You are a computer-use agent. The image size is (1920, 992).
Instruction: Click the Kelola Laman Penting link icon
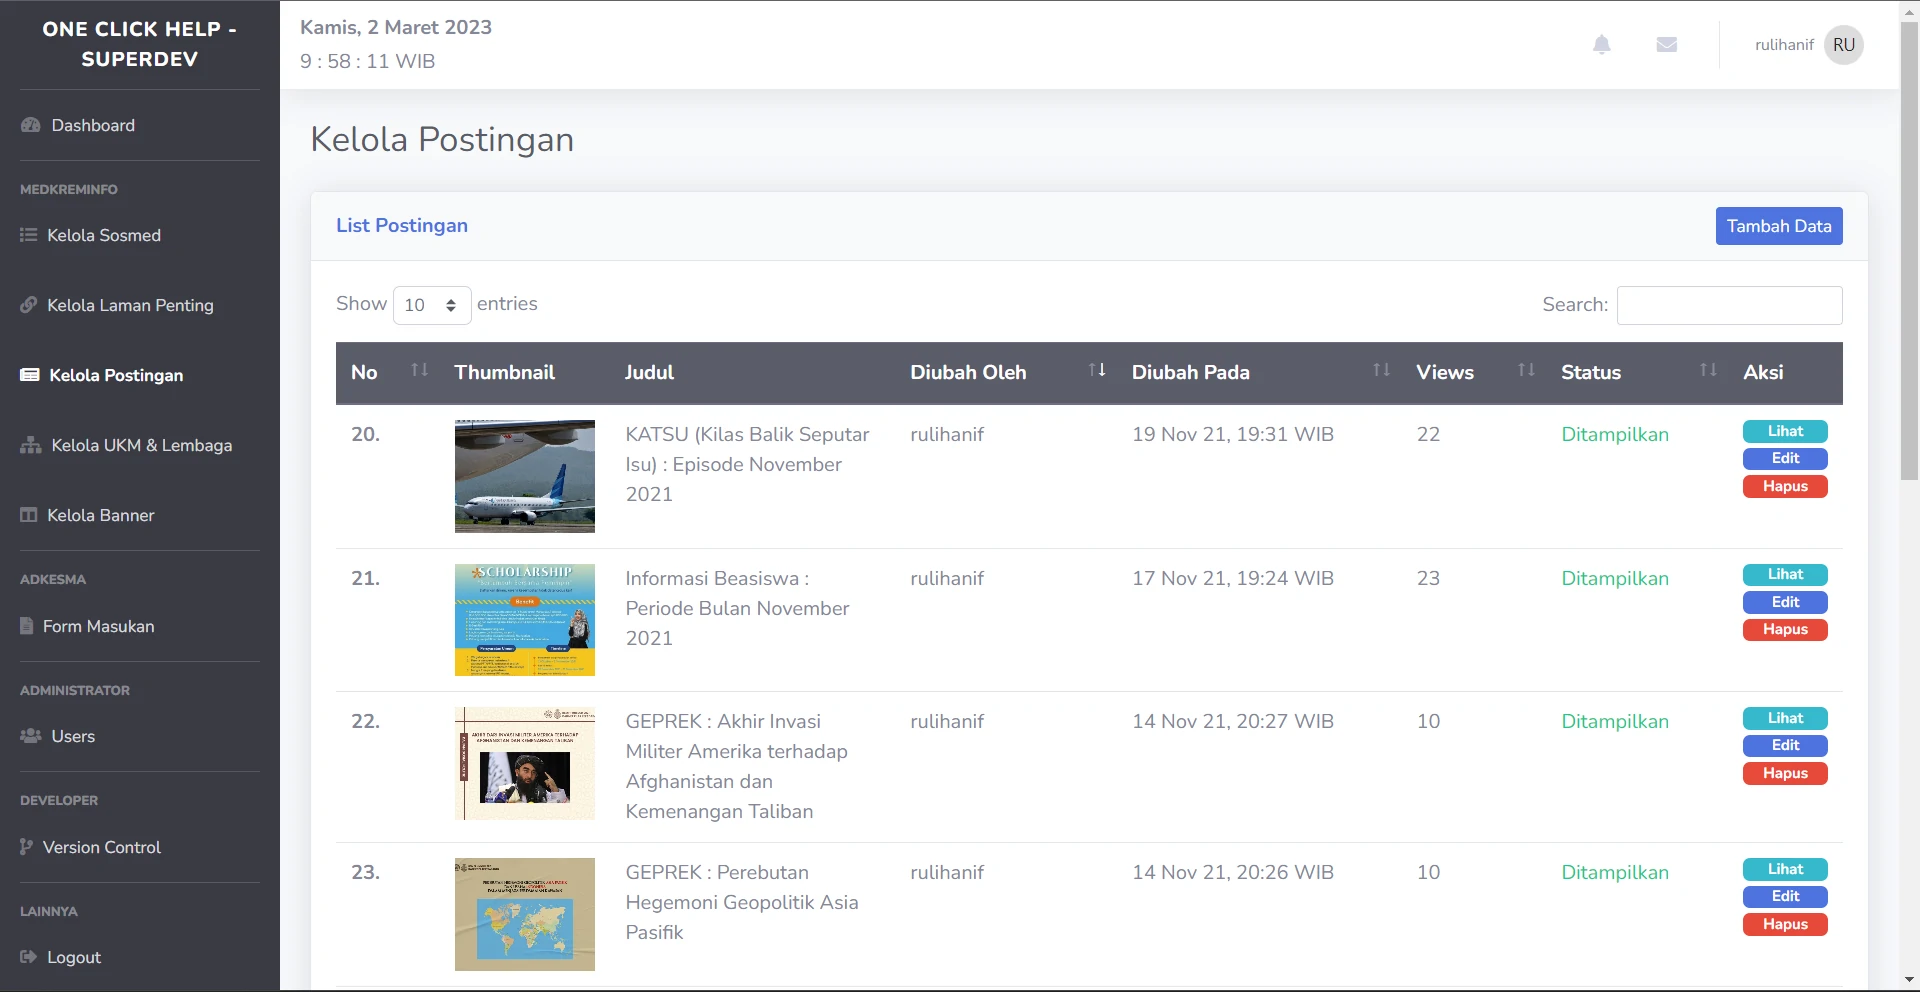(x=29, y=305)
